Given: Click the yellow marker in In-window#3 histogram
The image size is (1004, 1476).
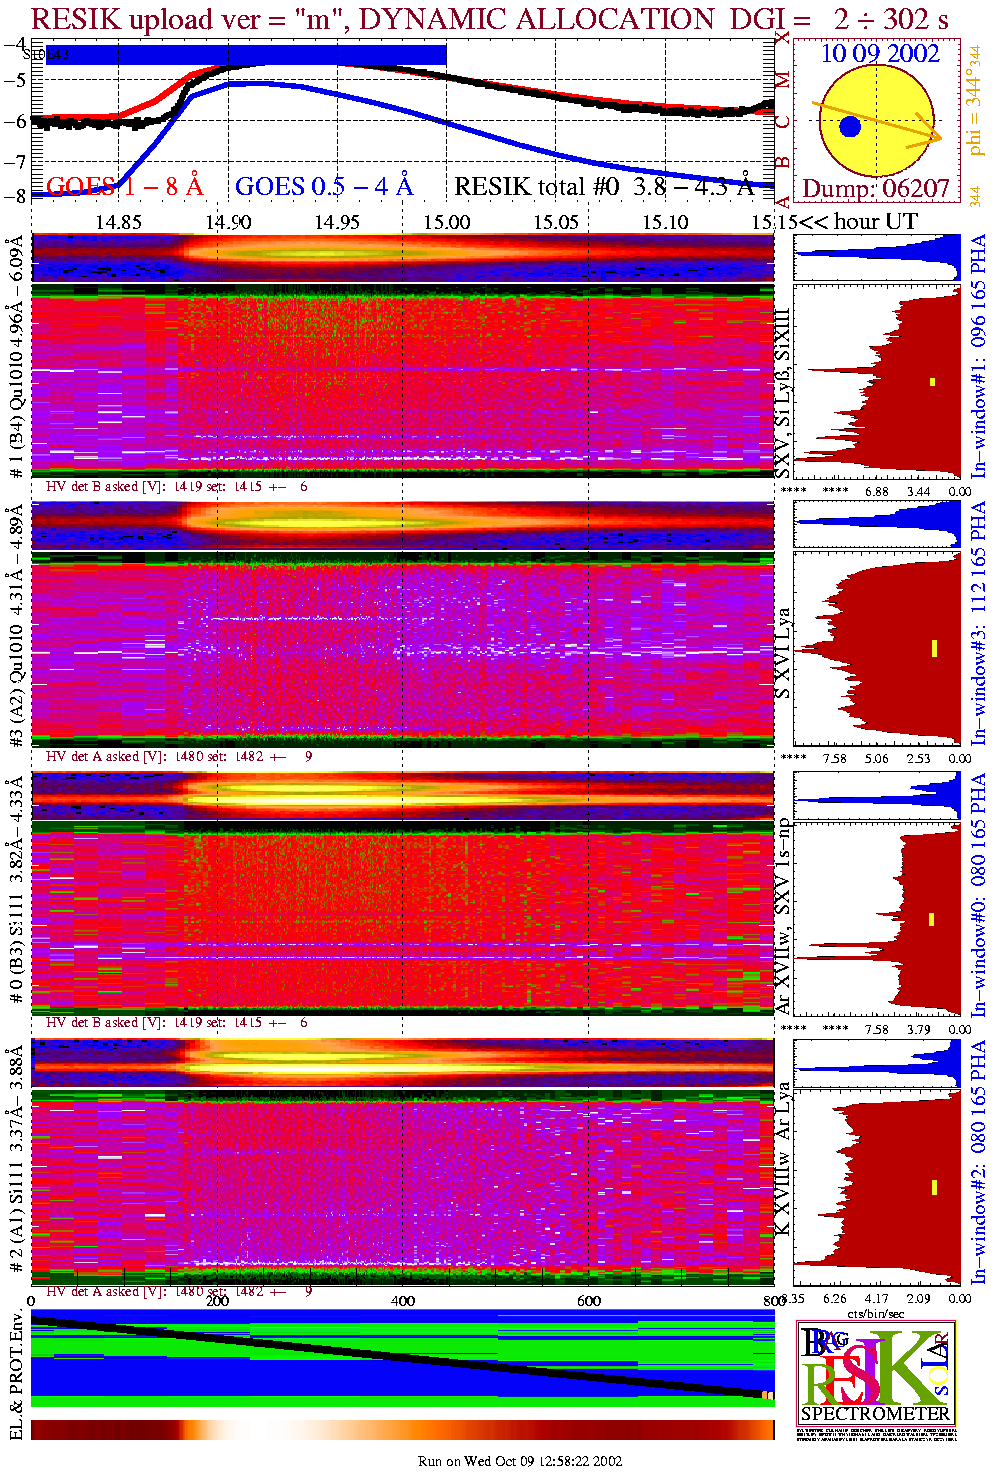Looking at the screenshot, I should [x=934, y=648].
